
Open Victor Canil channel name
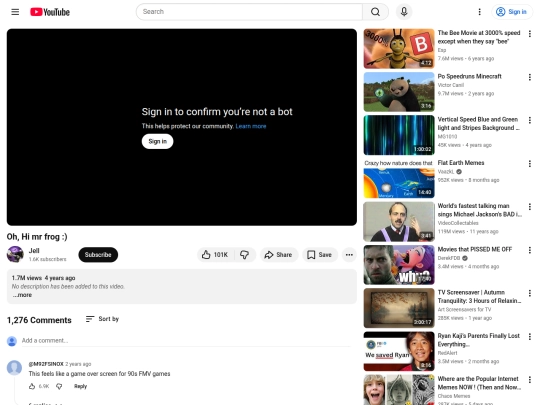tap(451, 85)
